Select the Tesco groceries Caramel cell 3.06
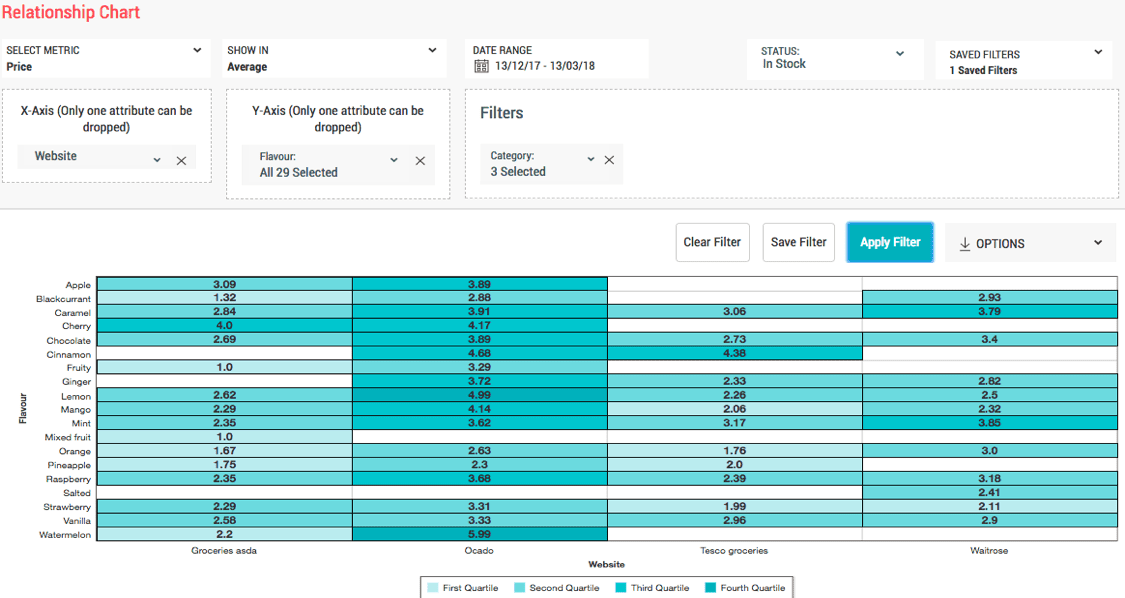 tap(735, 312)
